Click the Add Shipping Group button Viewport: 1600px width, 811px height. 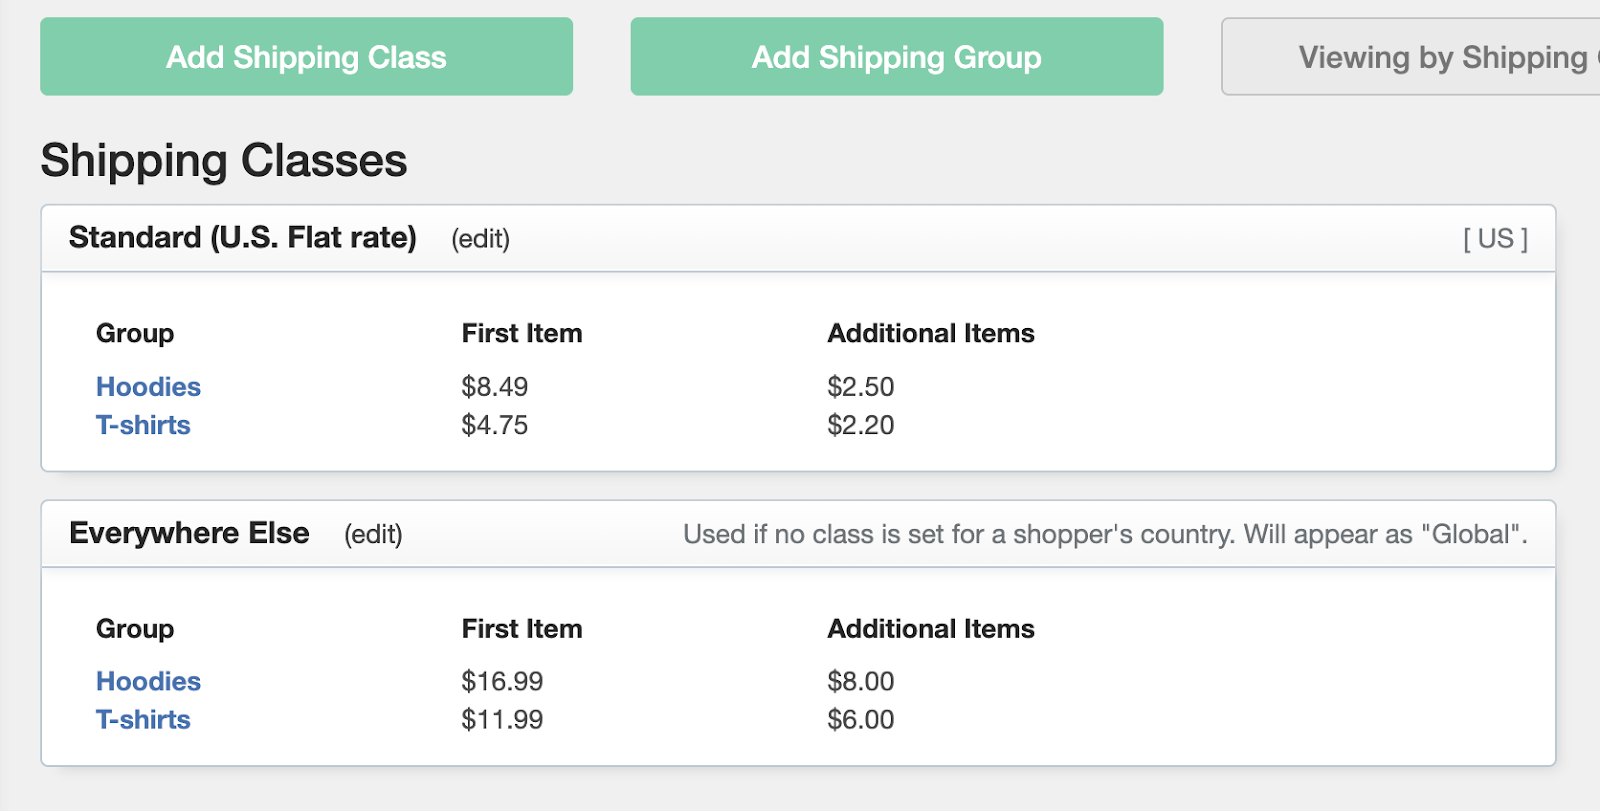[896, 57]
